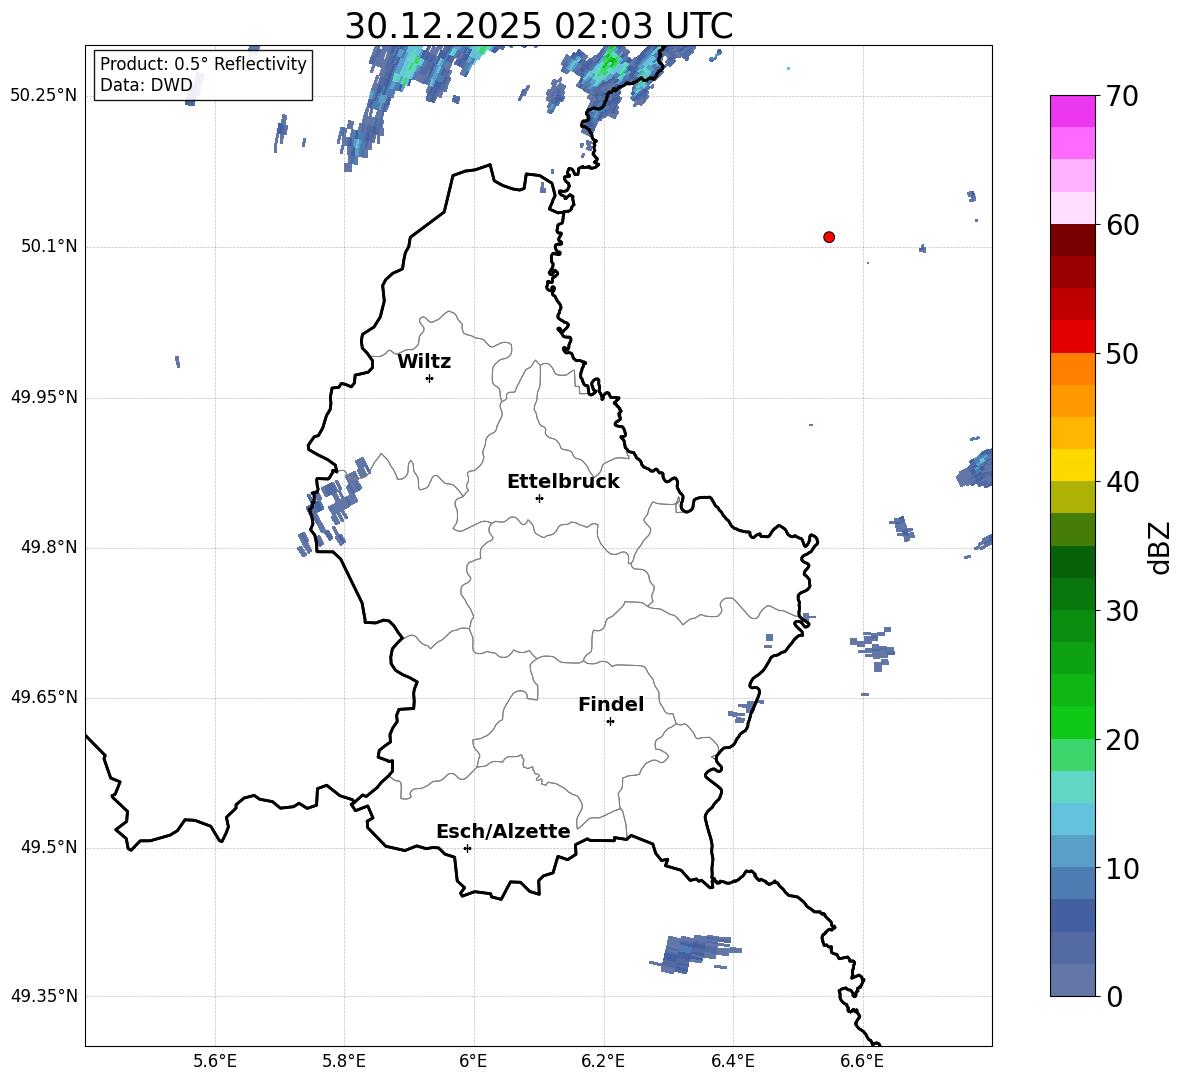Viewport: 1184px width, 1081px height.
Task: Click the Ettelbruck station cross marker
Action: tap(539, 498)
